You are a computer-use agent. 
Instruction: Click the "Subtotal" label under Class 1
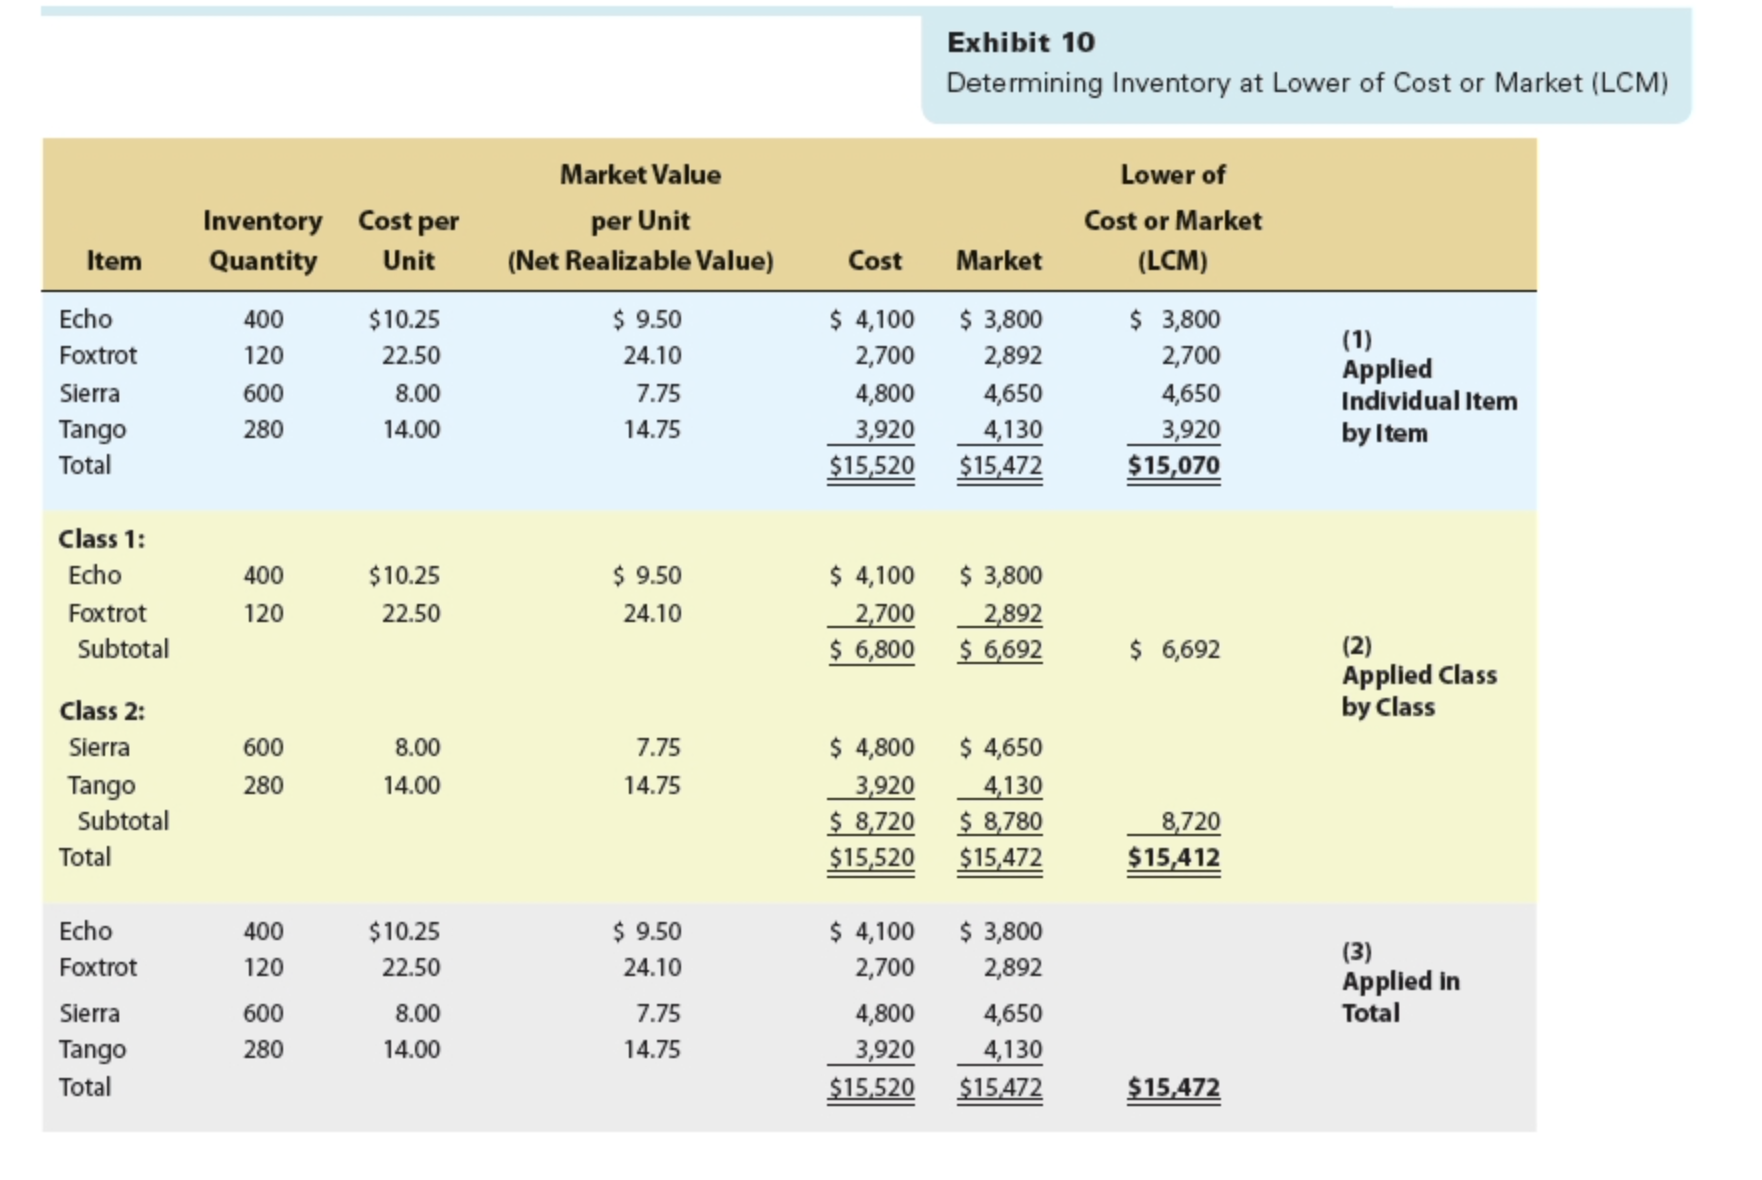point(123,649)
